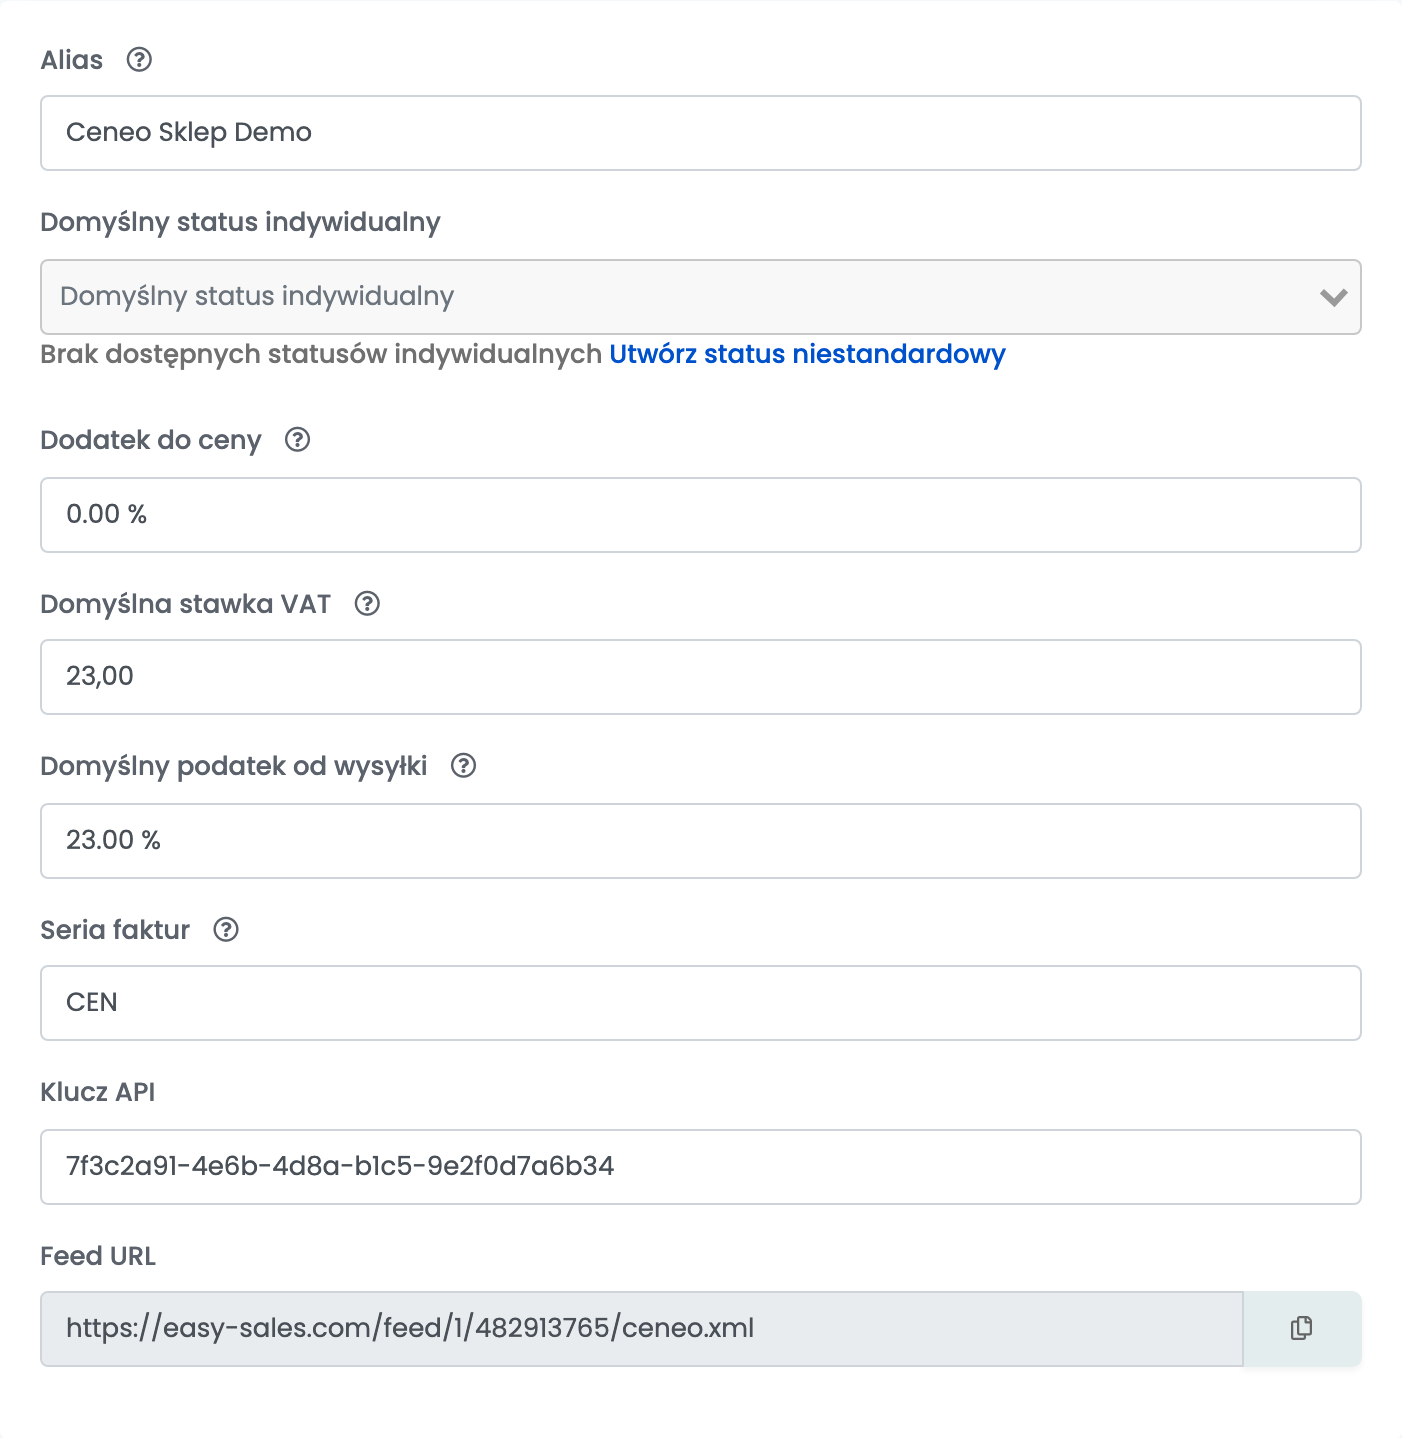1402x1438 pixels.
Task: Focus the Seria faktur field containing CEN
Action: [700, 1003]
